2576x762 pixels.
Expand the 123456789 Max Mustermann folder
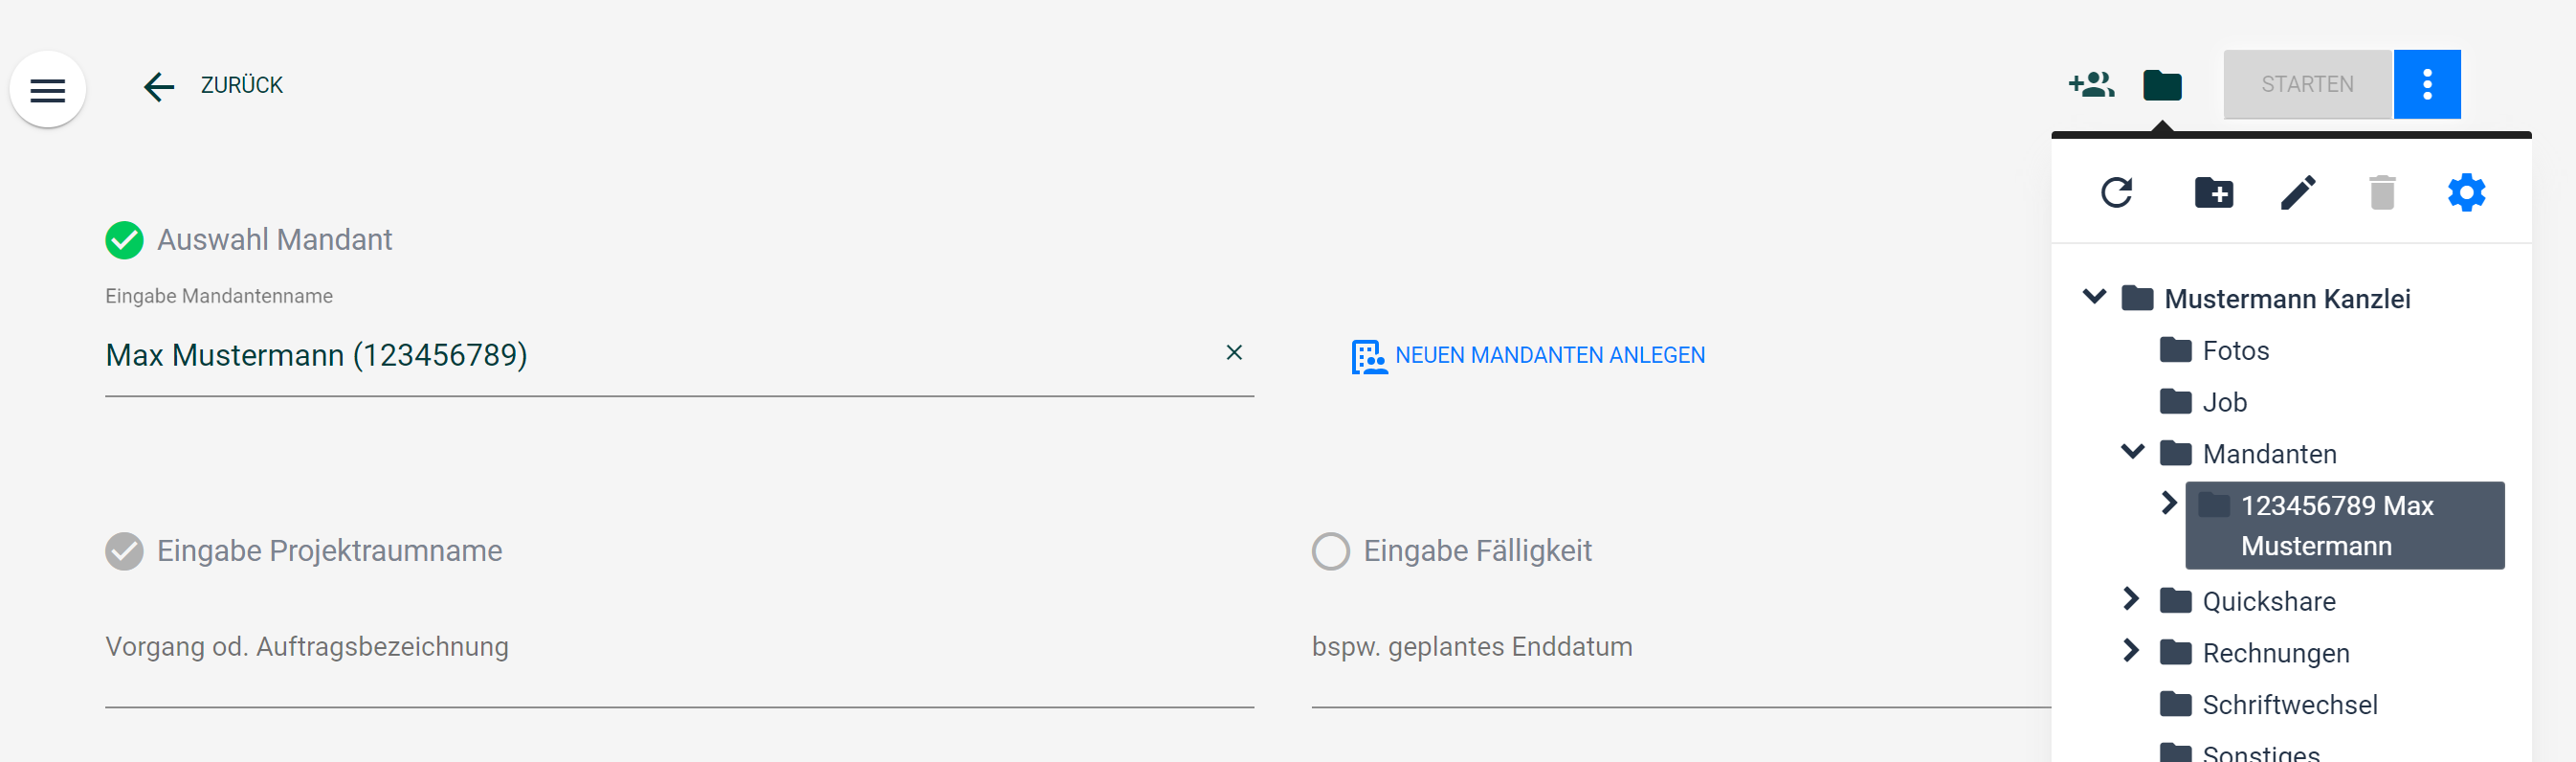tap(2168, 503)
